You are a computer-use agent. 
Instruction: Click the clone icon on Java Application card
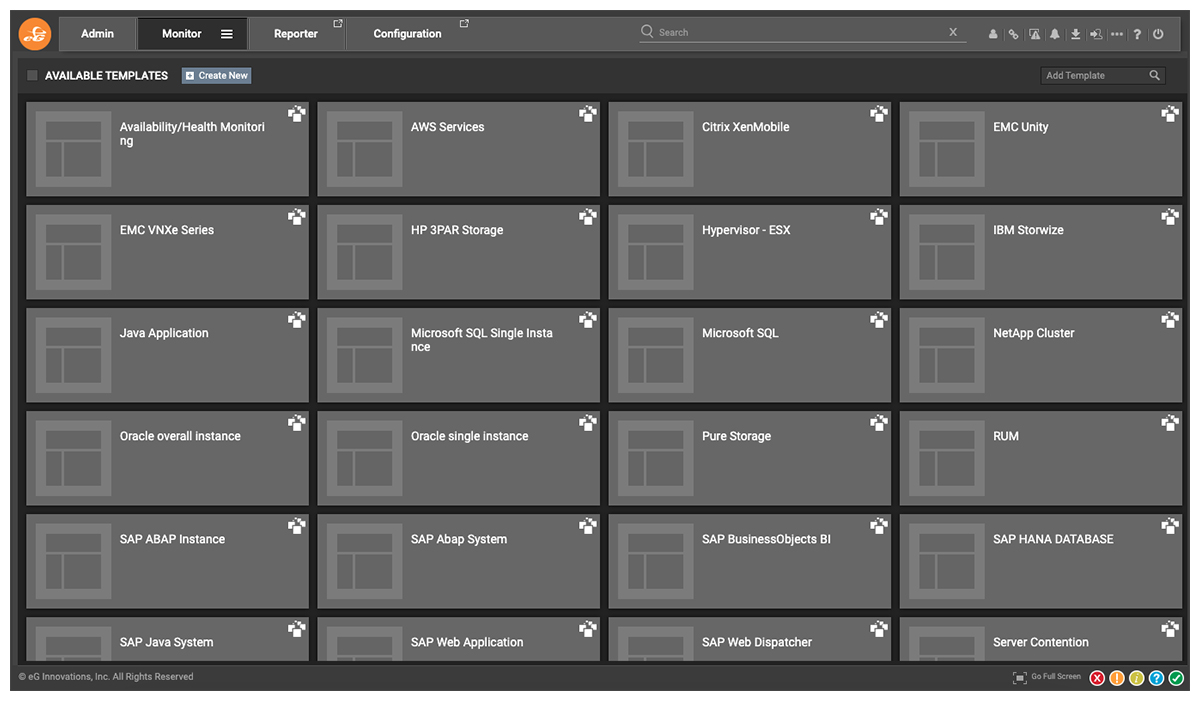(x=297, y=320)
